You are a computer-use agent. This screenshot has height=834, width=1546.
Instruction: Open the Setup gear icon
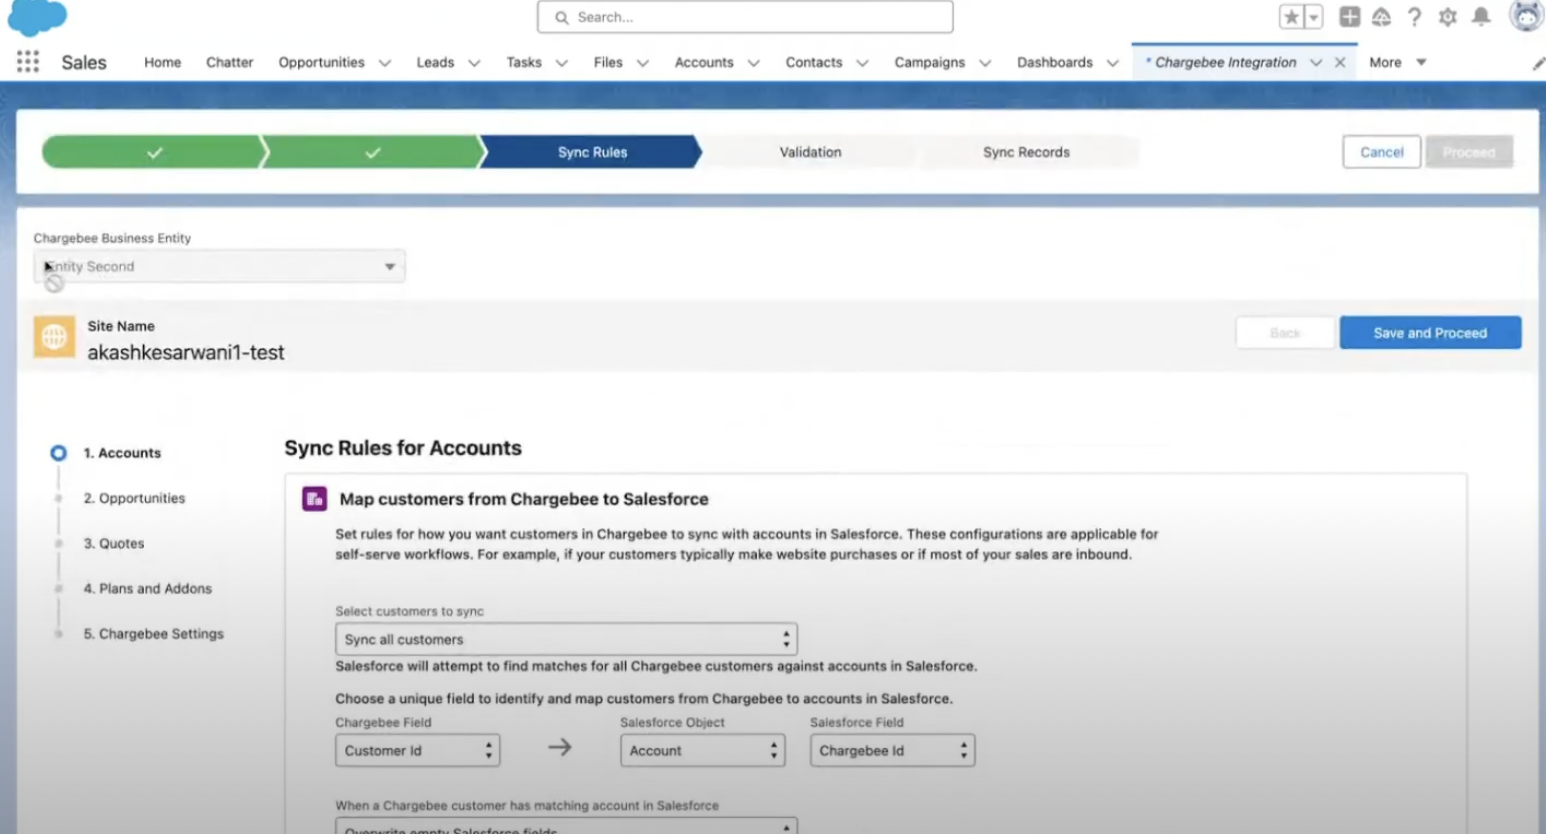[x=1447, y=17]
